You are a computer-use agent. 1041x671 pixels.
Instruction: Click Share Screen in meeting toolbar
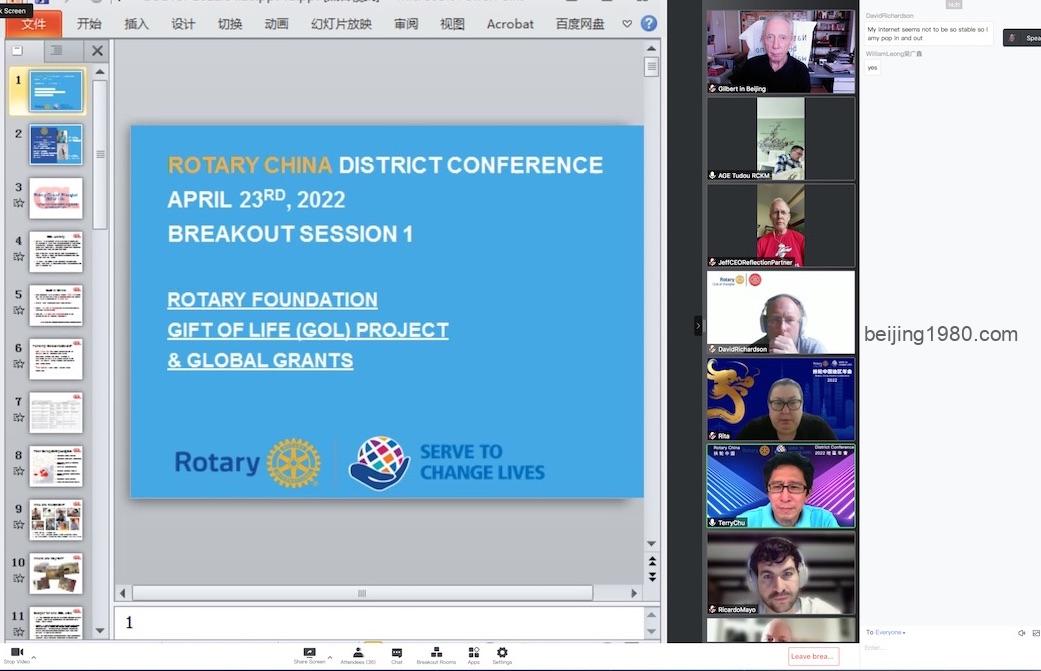click(x=309, y=655)
